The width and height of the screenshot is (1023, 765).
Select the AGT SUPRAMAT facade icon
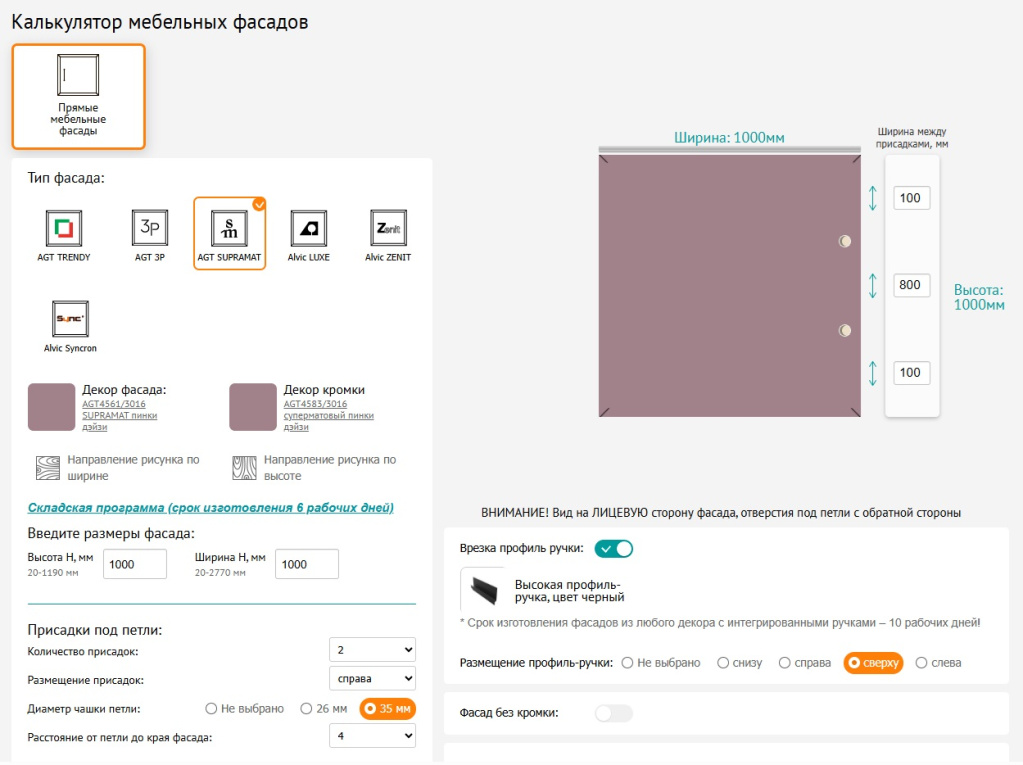point(229,228)
